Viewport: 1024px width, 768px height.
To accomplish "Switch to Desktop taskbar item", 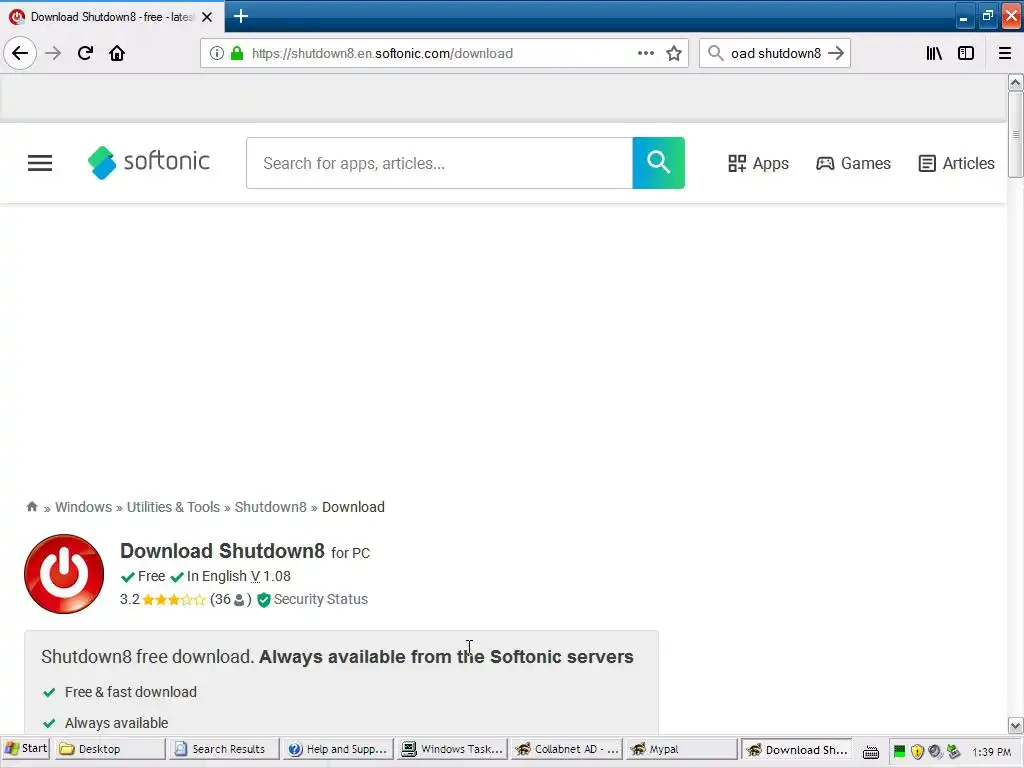I will click(x=110, y=749).
